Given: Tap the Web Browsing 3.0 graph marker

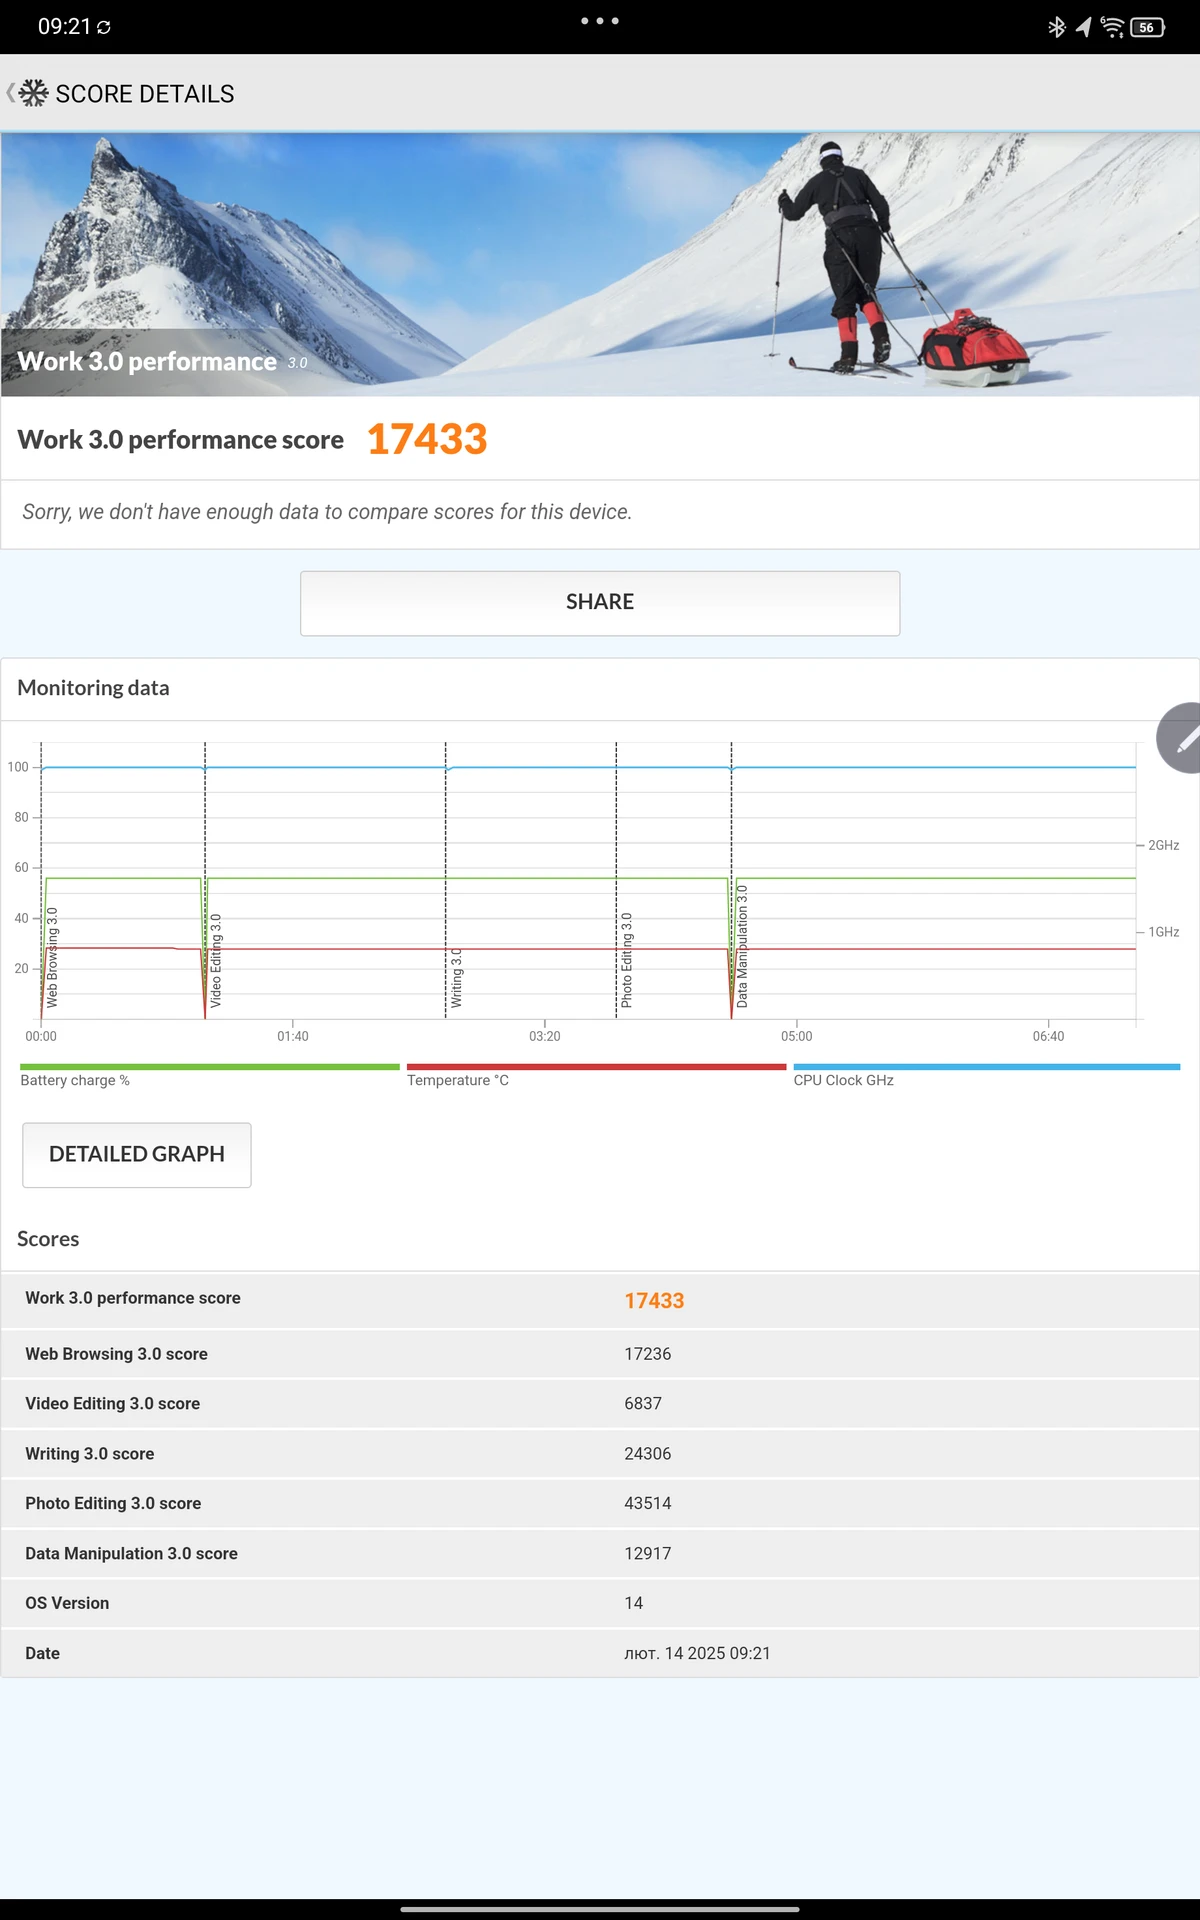Looking at the screenshot, I should pos(52,957).
